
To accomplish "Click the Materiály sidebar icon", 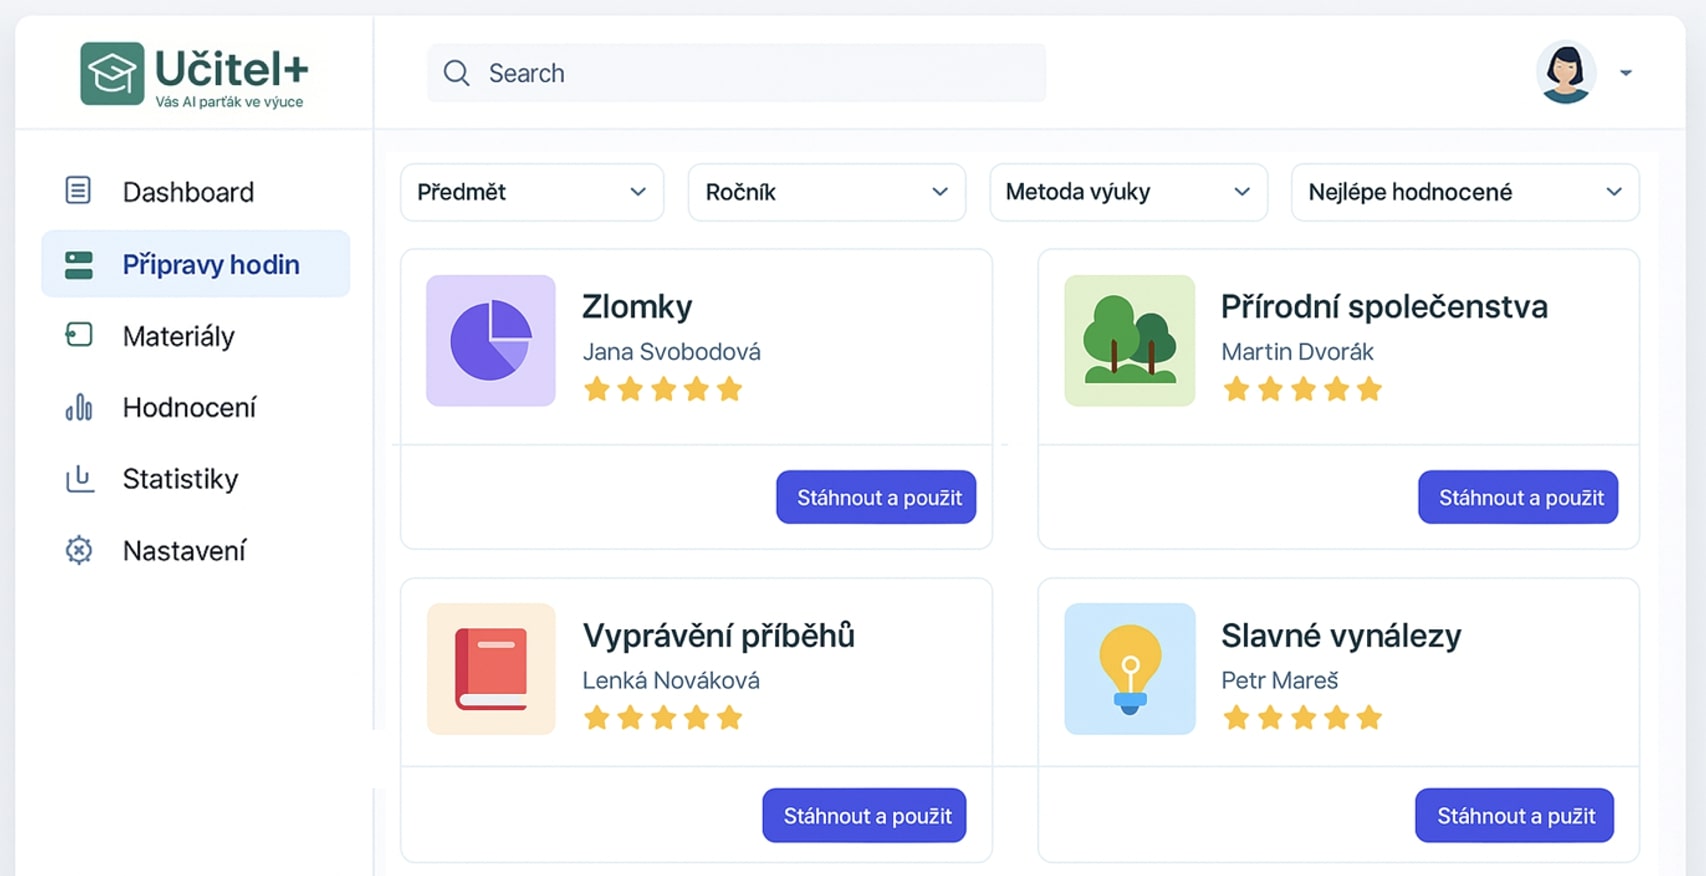I will (78, 335).
